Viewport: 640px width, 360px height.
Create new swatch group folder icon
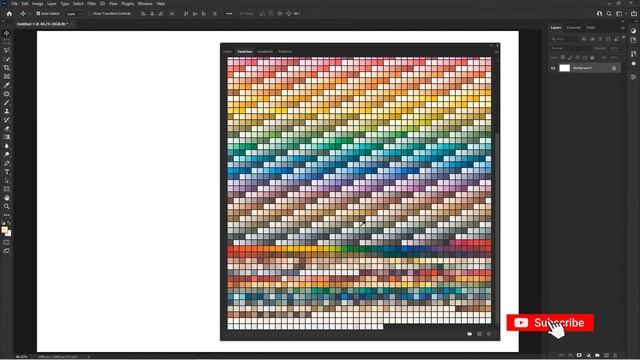point(469,334)
